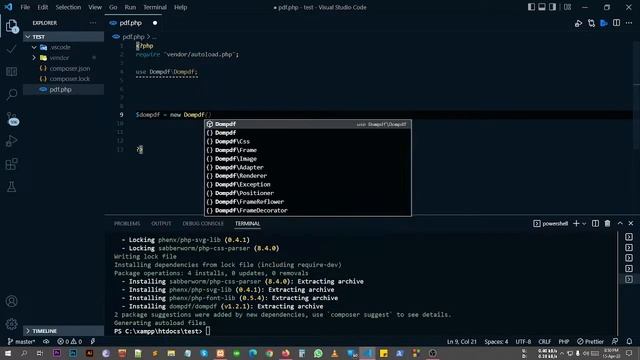Choose the Dompdf\Renderer autocomplete suggestion

308,176
